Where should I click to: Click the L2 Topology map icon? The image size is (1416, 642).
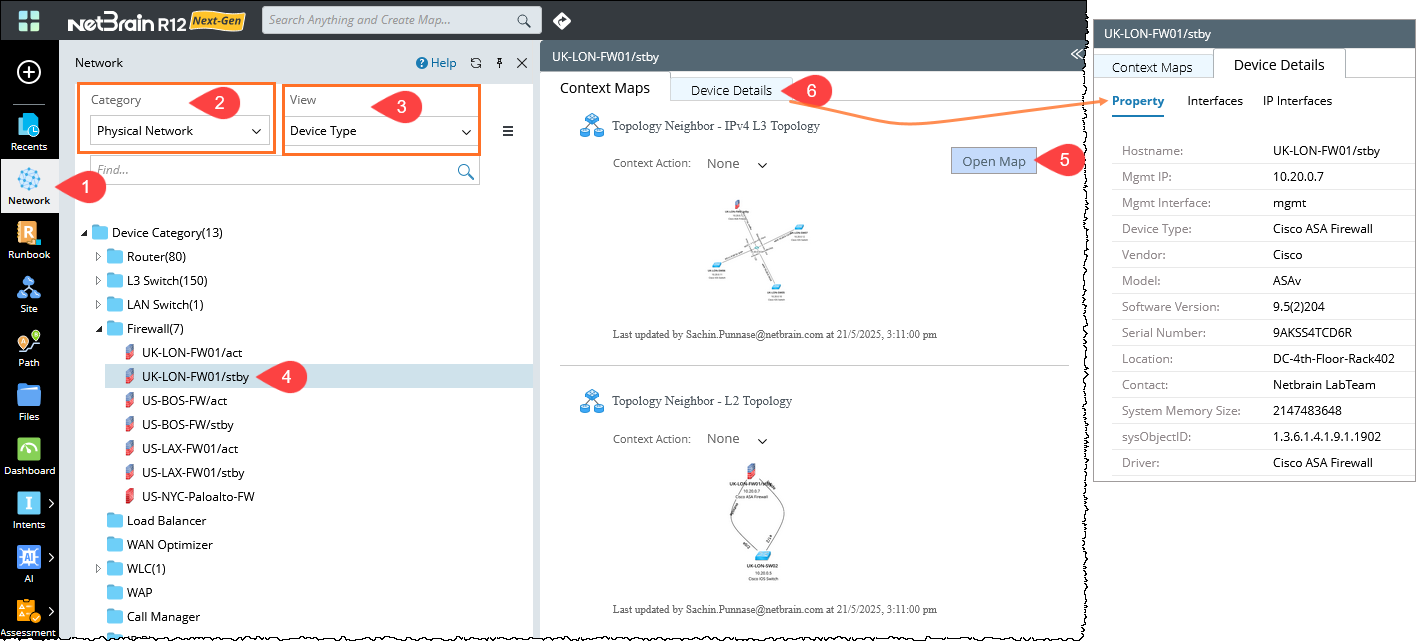click(x=593, y=401)
